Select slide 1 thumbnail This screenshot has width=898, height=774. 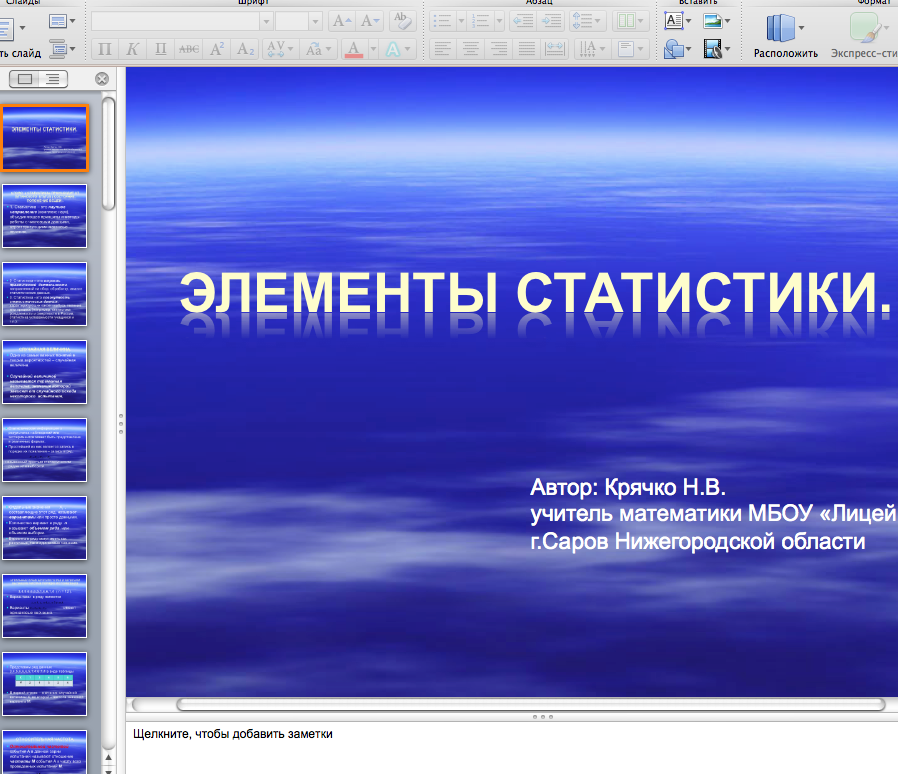45,138
